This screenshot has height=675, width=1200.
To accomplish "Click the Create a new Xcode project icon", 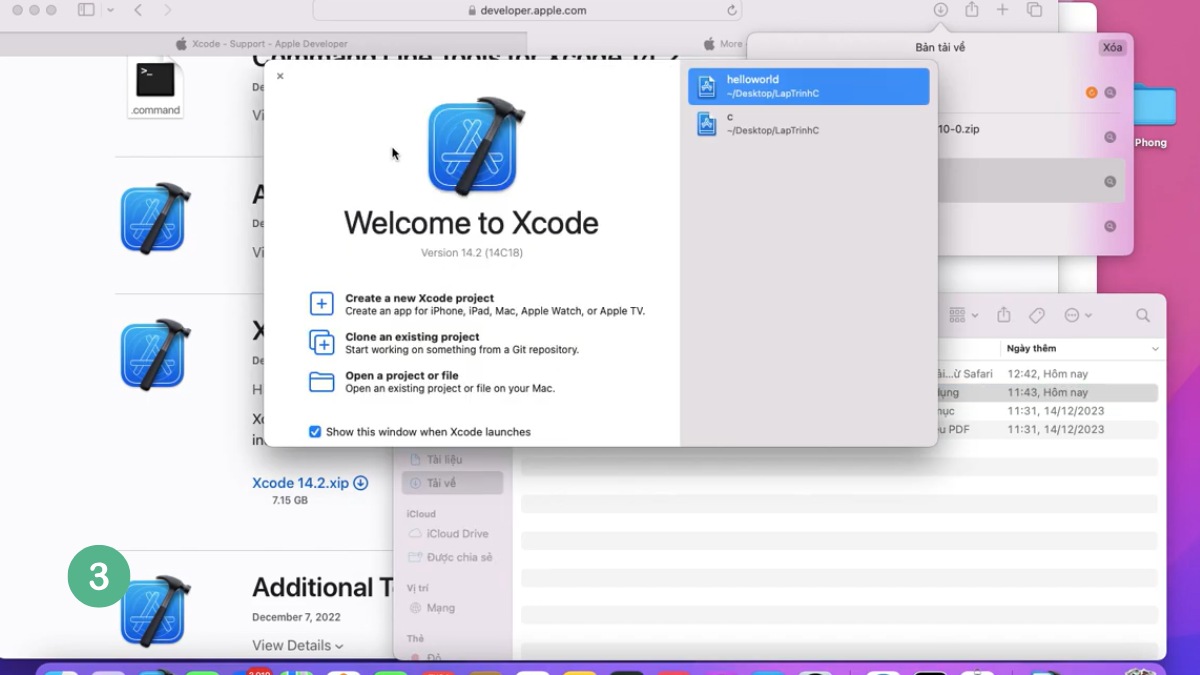I will coord(321,304).
